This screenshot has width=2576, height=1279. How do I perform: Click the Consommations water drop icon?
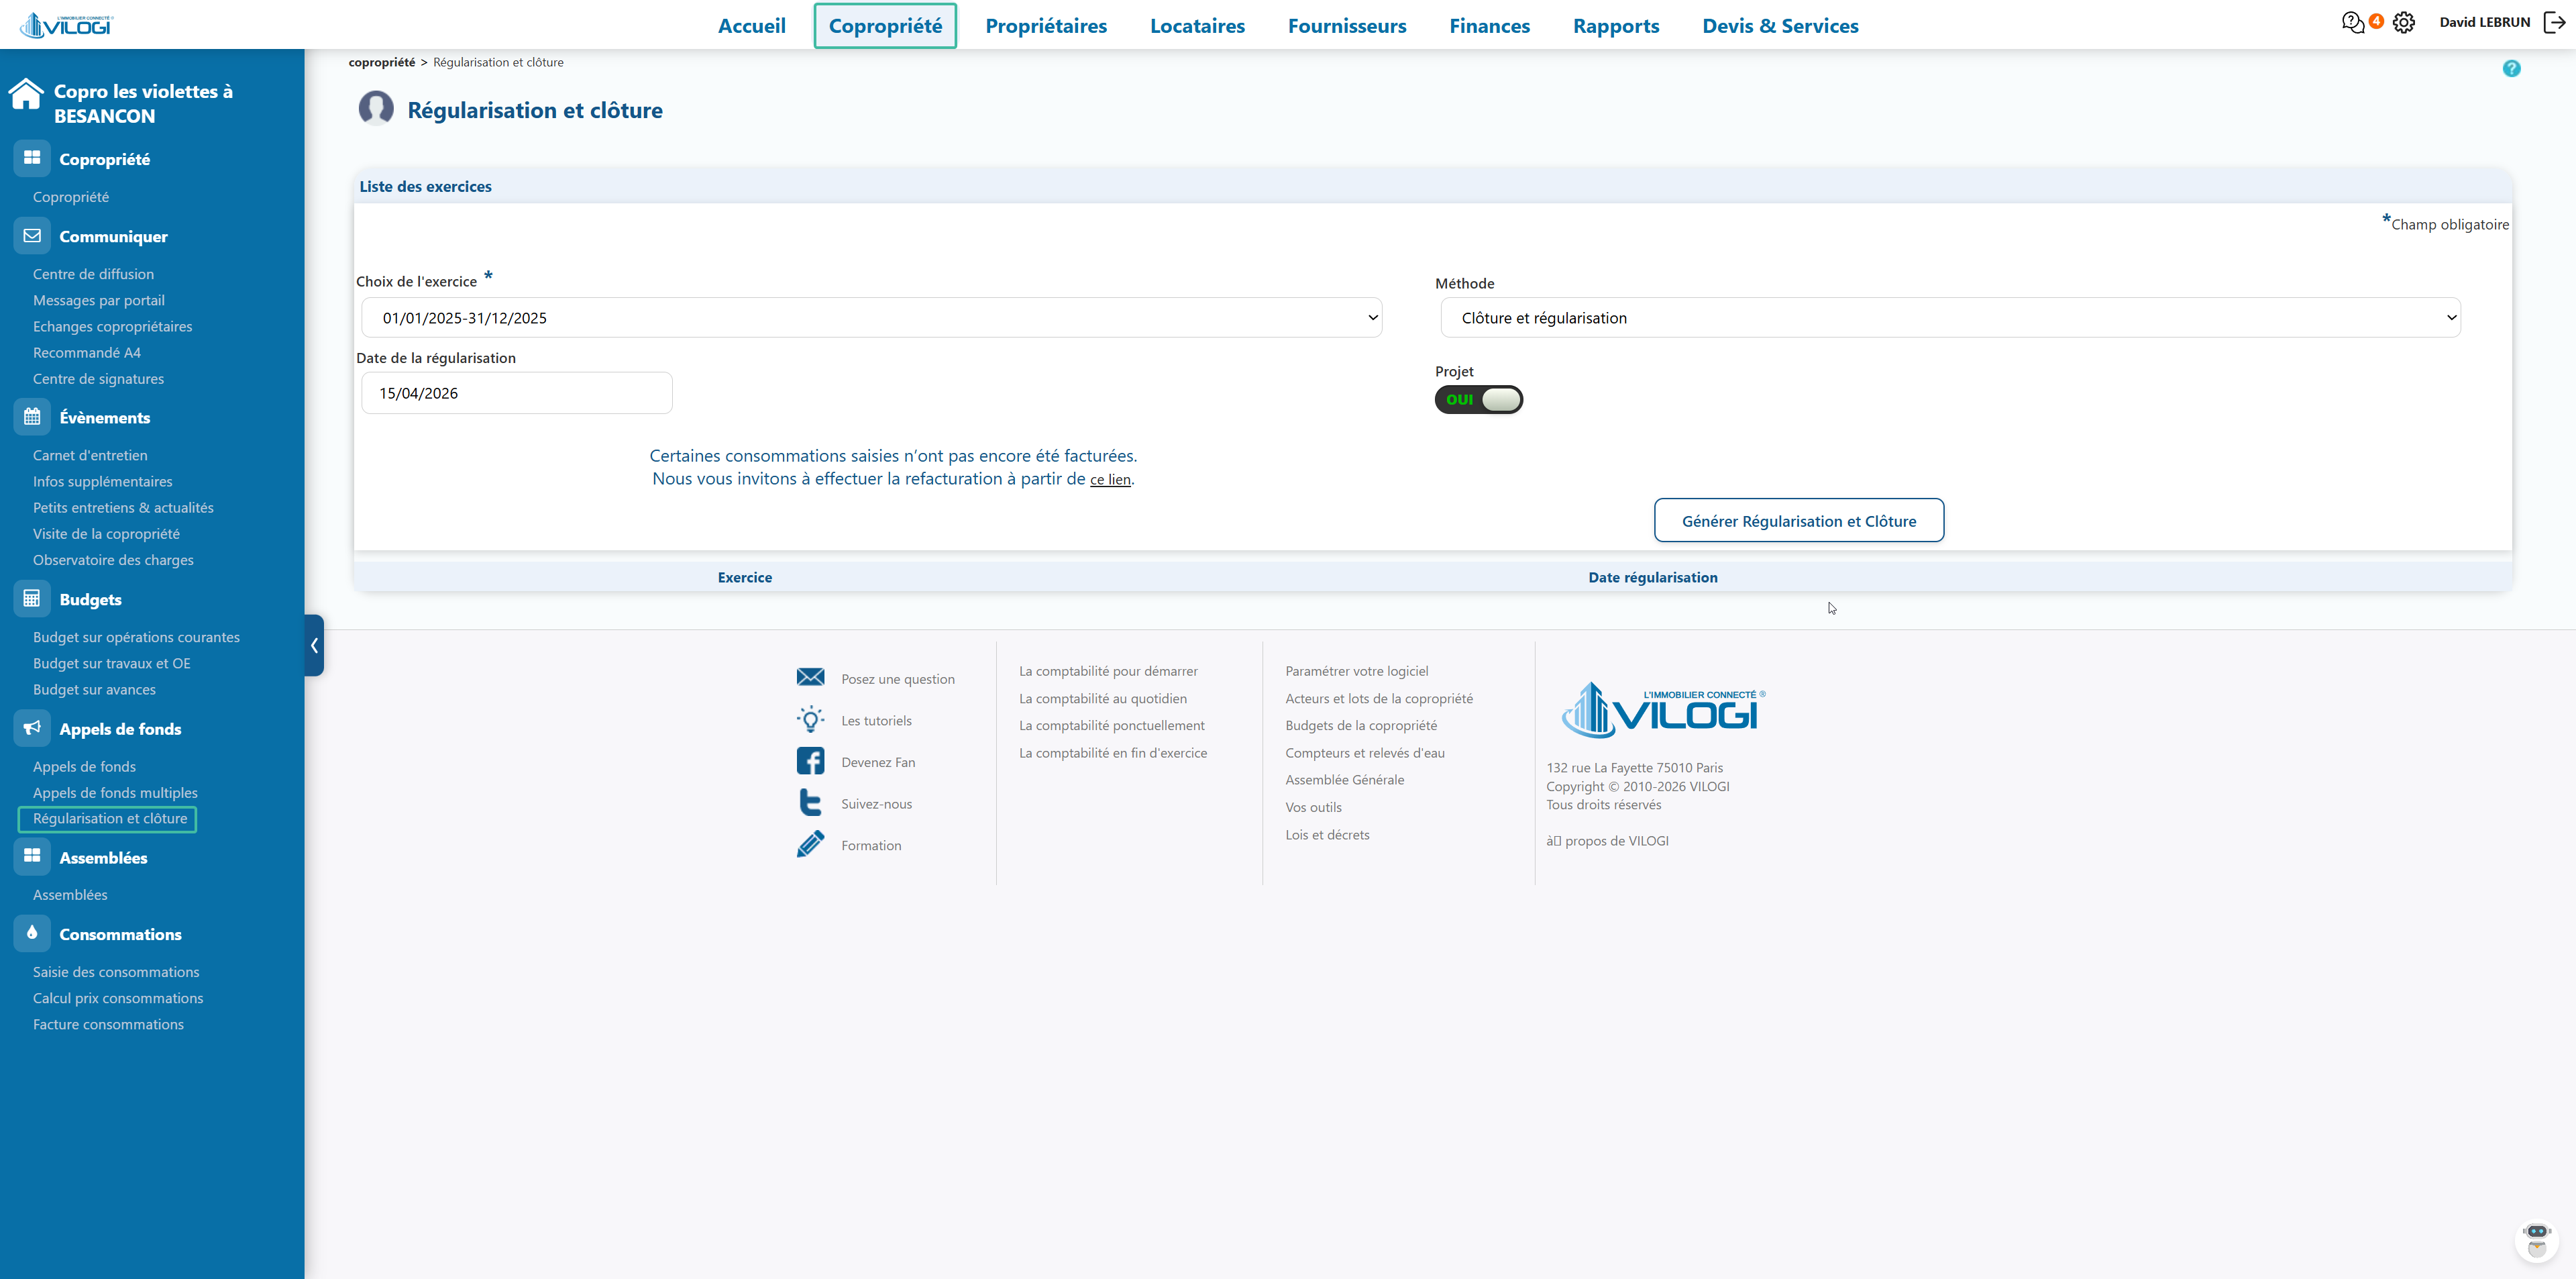[x=32, y=933]
